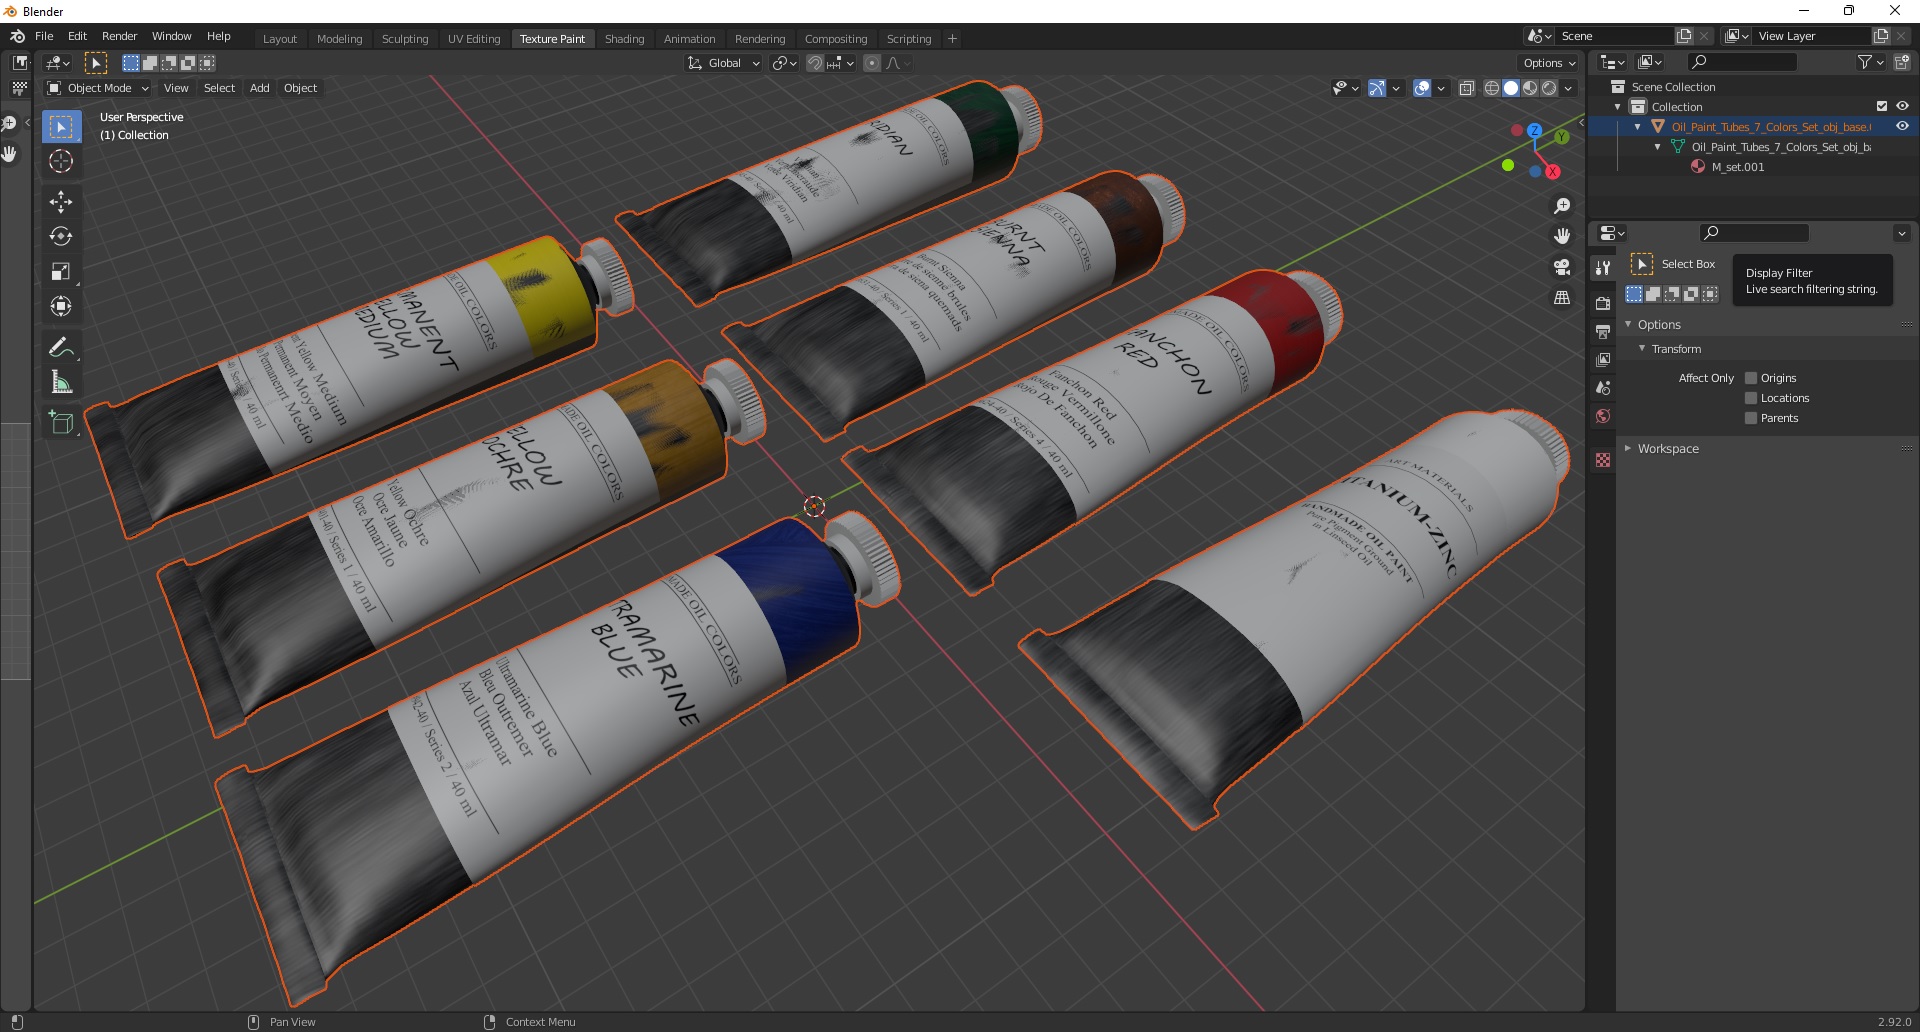This screenshot has width=1920, height=1032.
Task: Open the View Layer properties tab
Action: (1603, 359)
